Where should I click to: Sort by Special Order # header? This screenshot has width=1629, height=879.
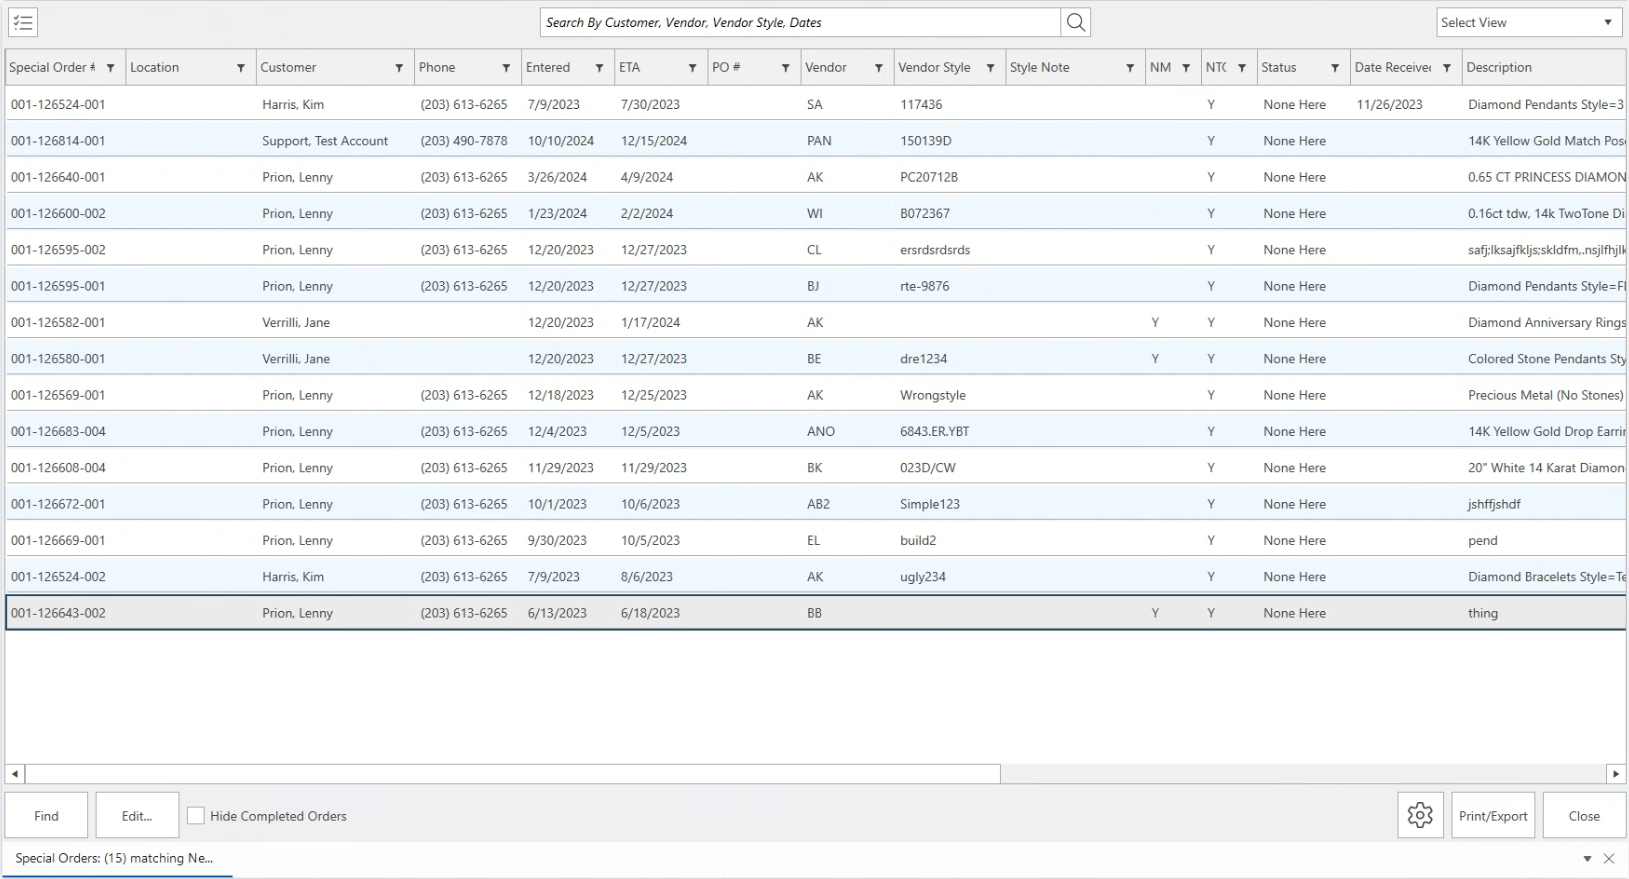(52, 68)
